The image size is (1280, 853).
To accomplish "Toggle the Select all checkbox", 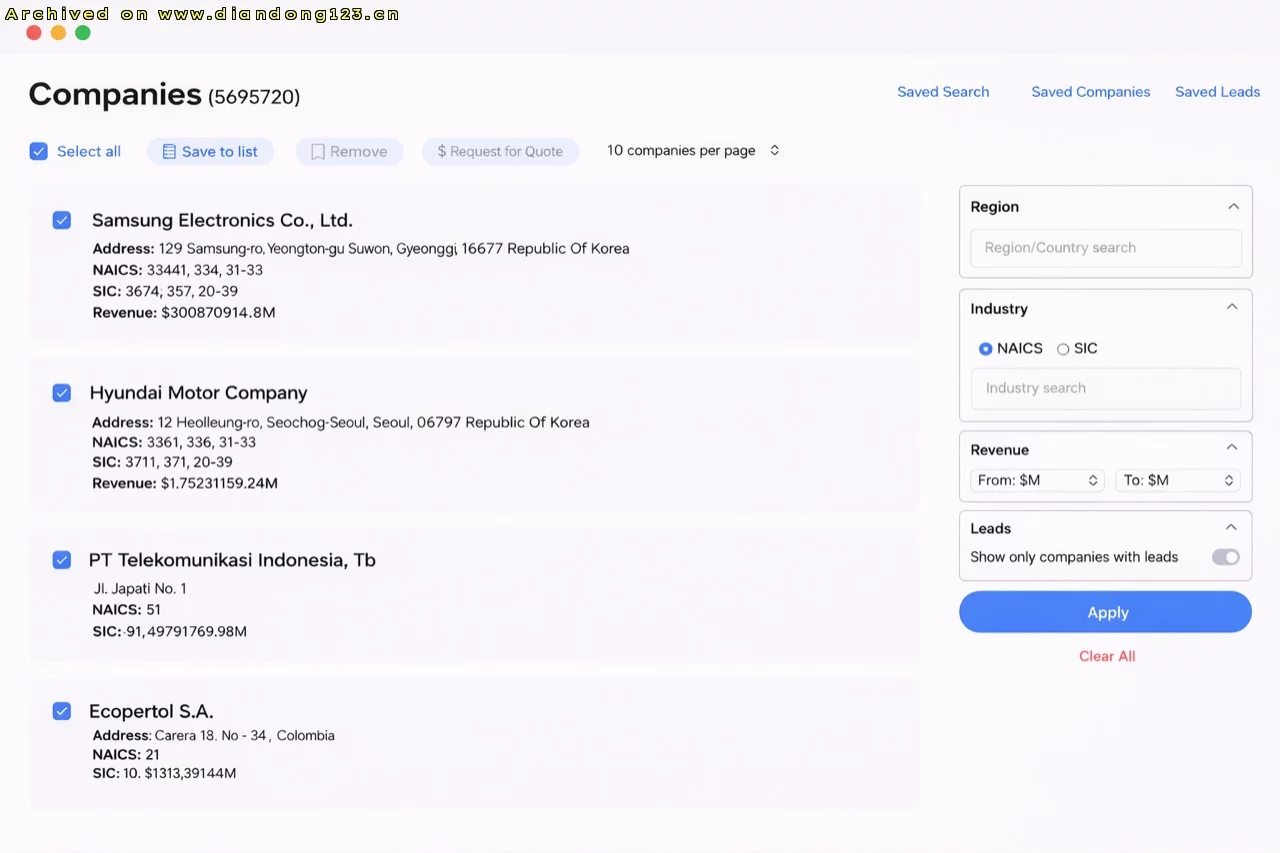I will (x=39, y=151).
